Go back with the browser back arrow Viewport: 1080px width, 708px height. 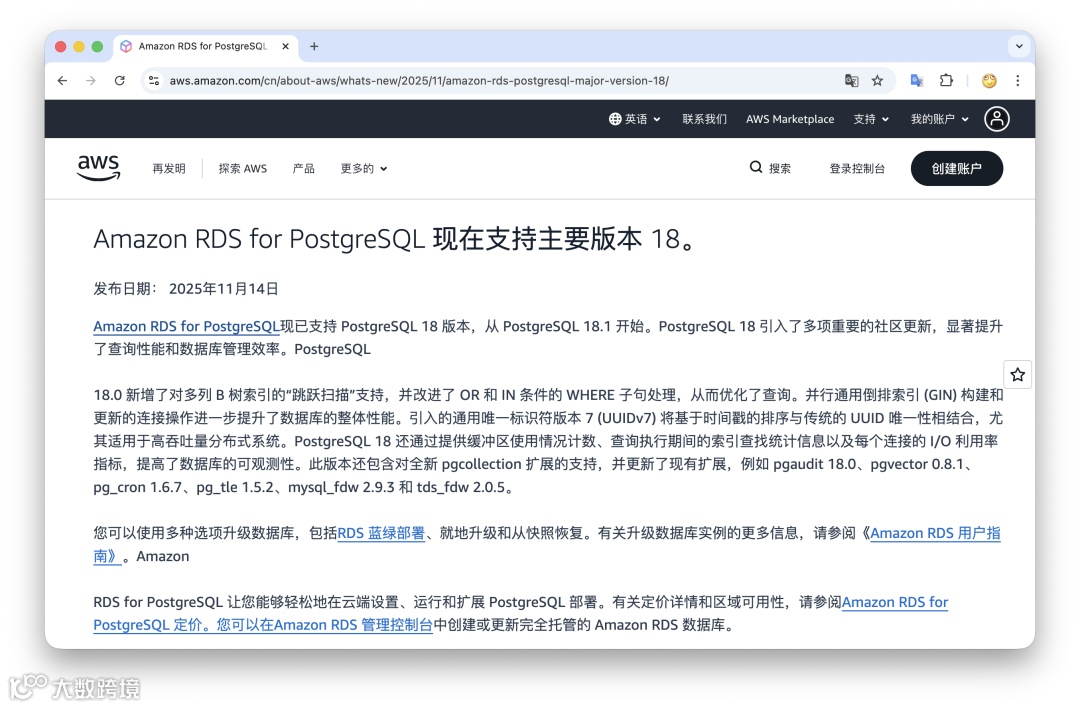coord(62,81)
